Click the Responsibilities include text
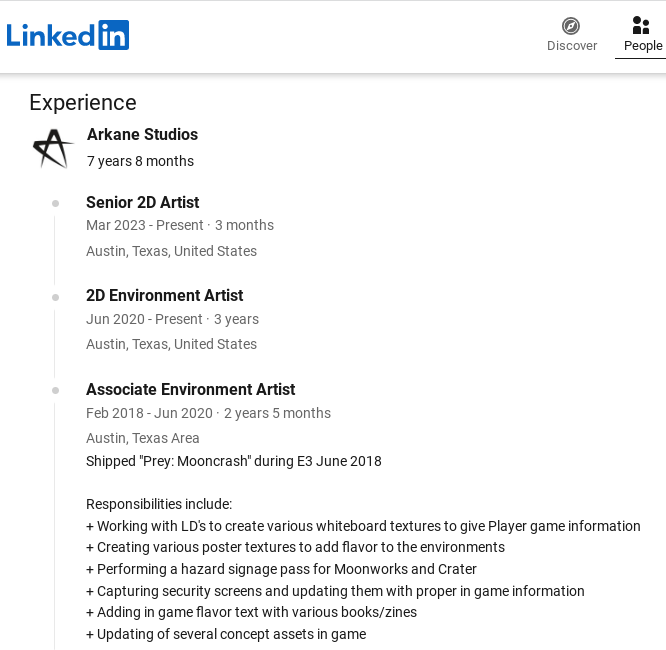 click(x=159, y=504)
